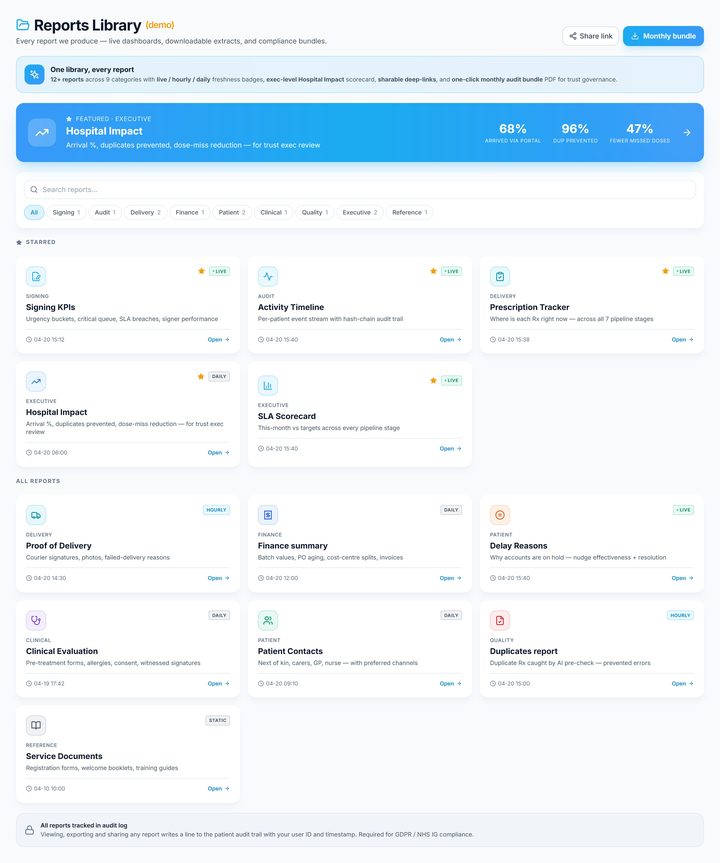Select the All category filter
The image size is (720, 863).
(x=34, y=212)
